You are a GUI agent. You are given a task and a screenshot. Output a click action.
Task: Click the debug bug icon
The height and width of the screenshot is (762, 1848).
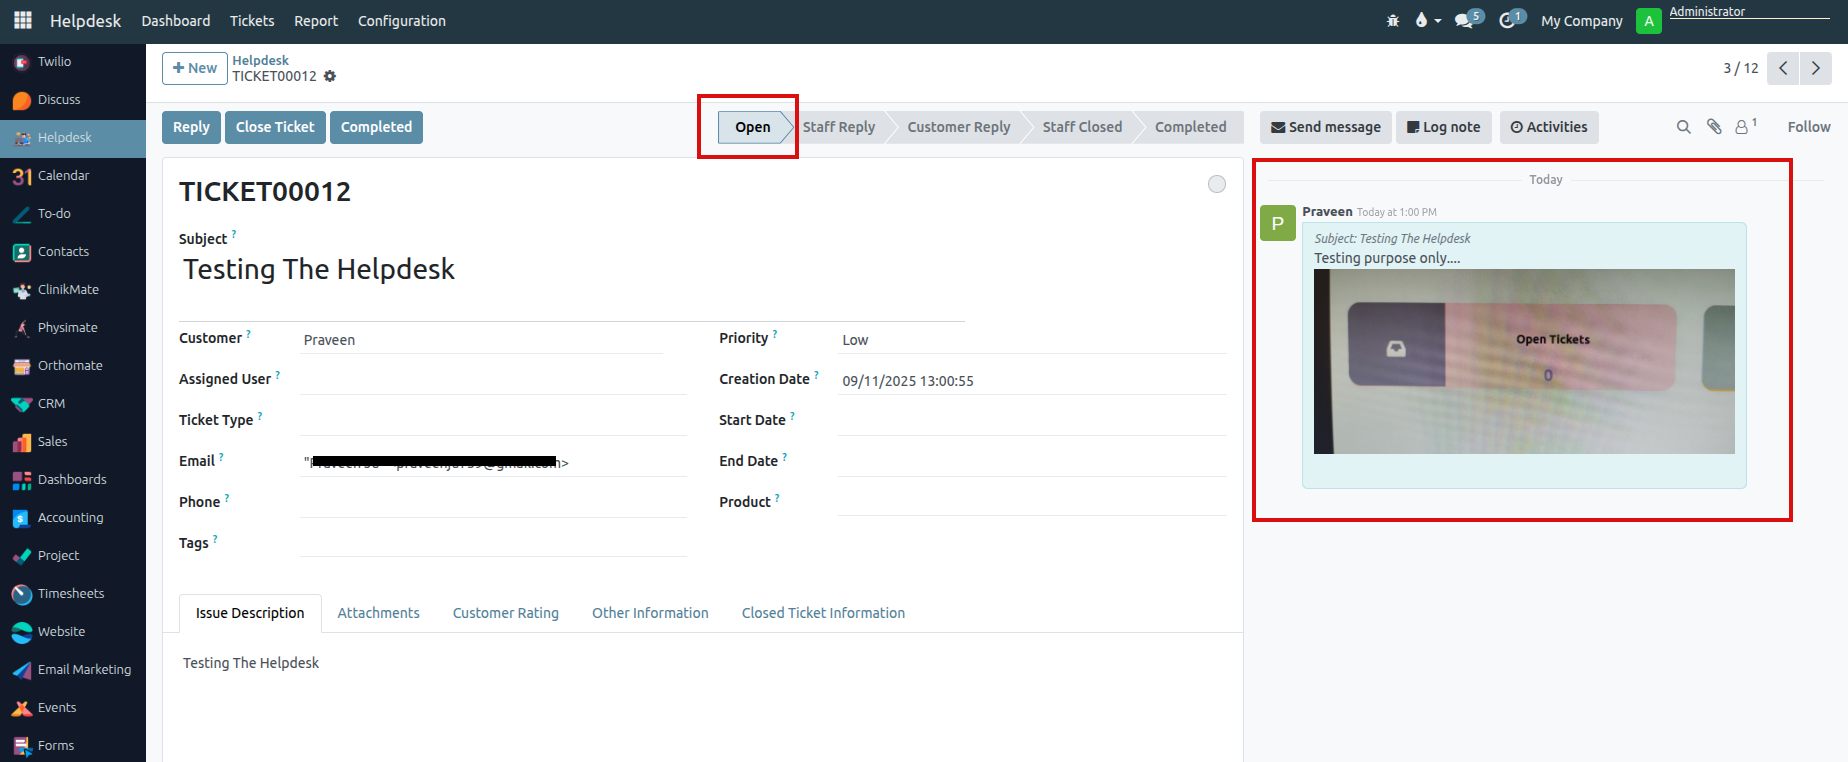coord(1393,21)
